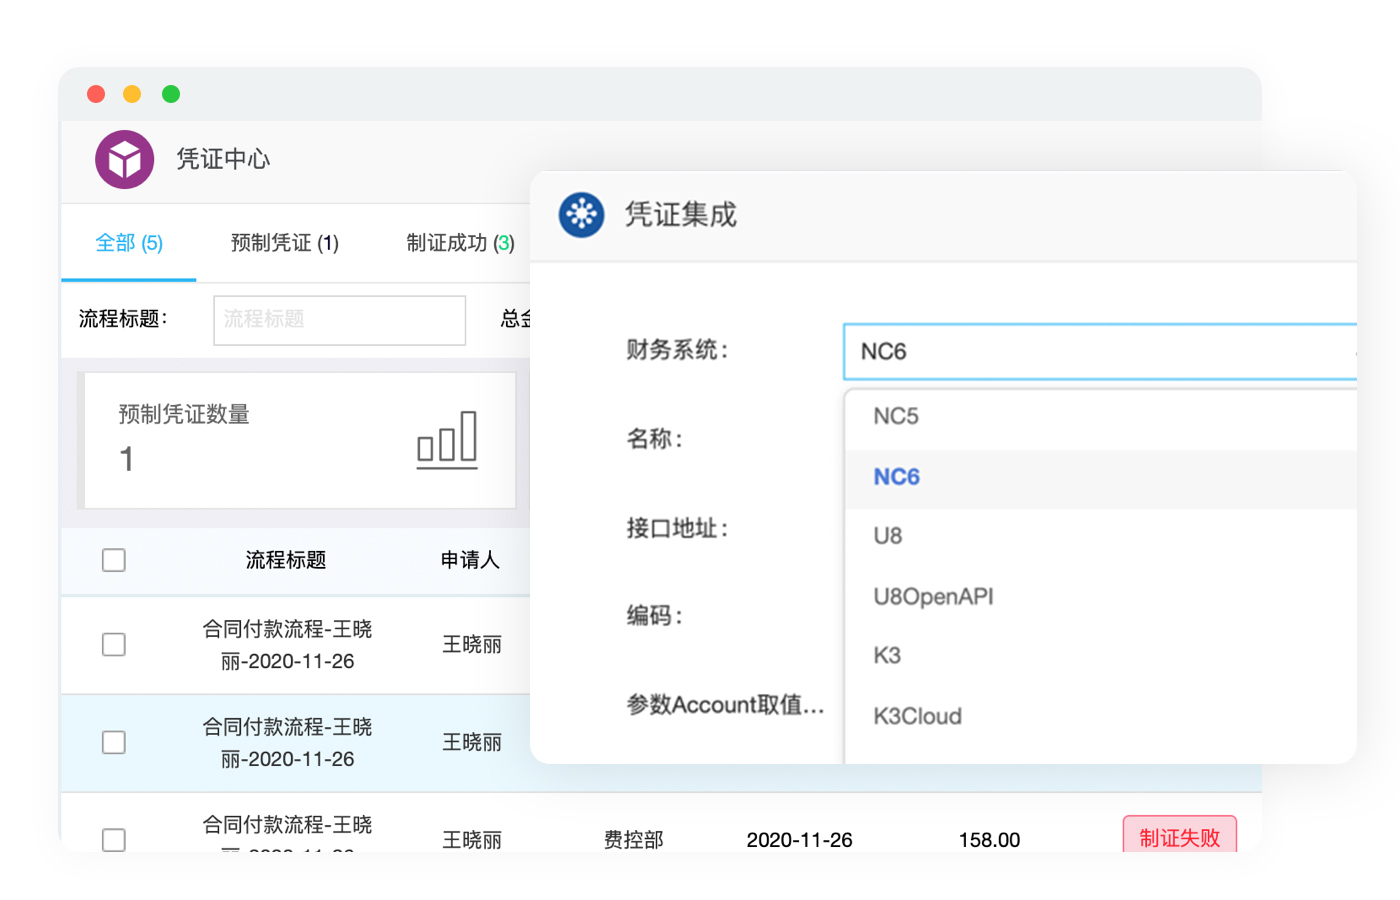Click the date cell 2020-11-26 in last row
Image resolution: width=1400 pixels, height=900 pixels.
tap(799, 840)
